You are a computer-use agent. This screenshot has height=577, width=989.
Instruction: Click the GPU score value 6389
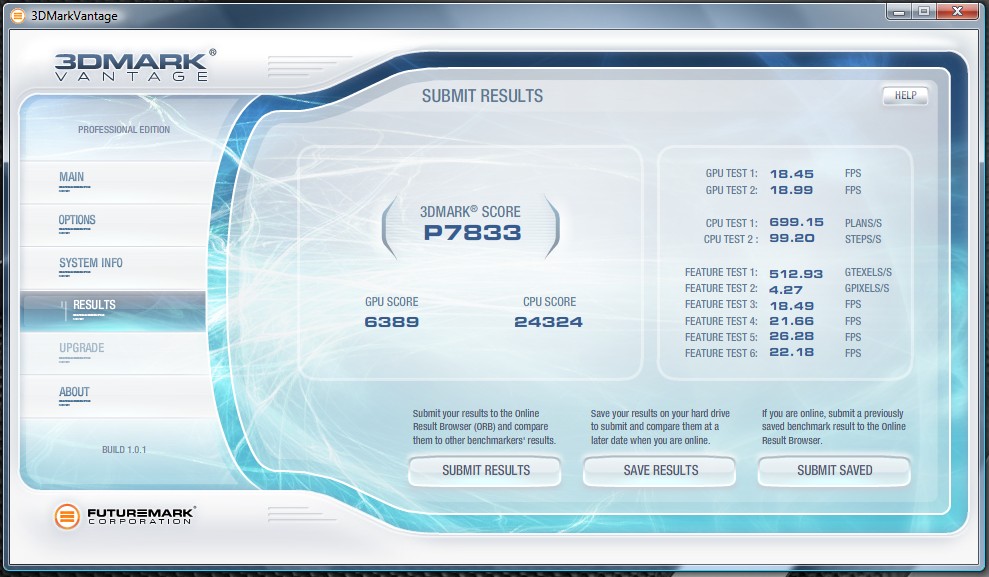click(392, 322)
